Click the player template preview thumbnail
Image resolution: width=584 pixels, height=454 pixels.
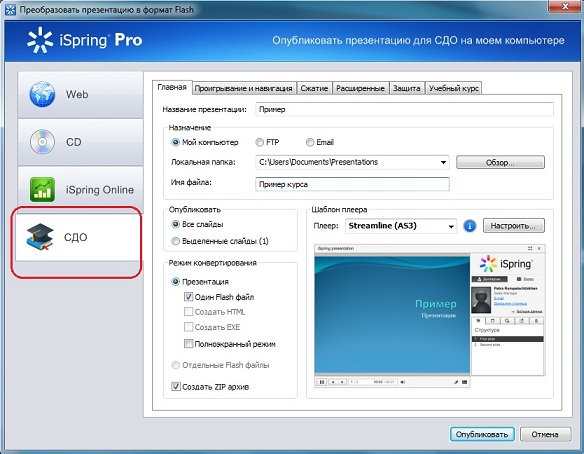pyautogui.click(x=430, y=316)
